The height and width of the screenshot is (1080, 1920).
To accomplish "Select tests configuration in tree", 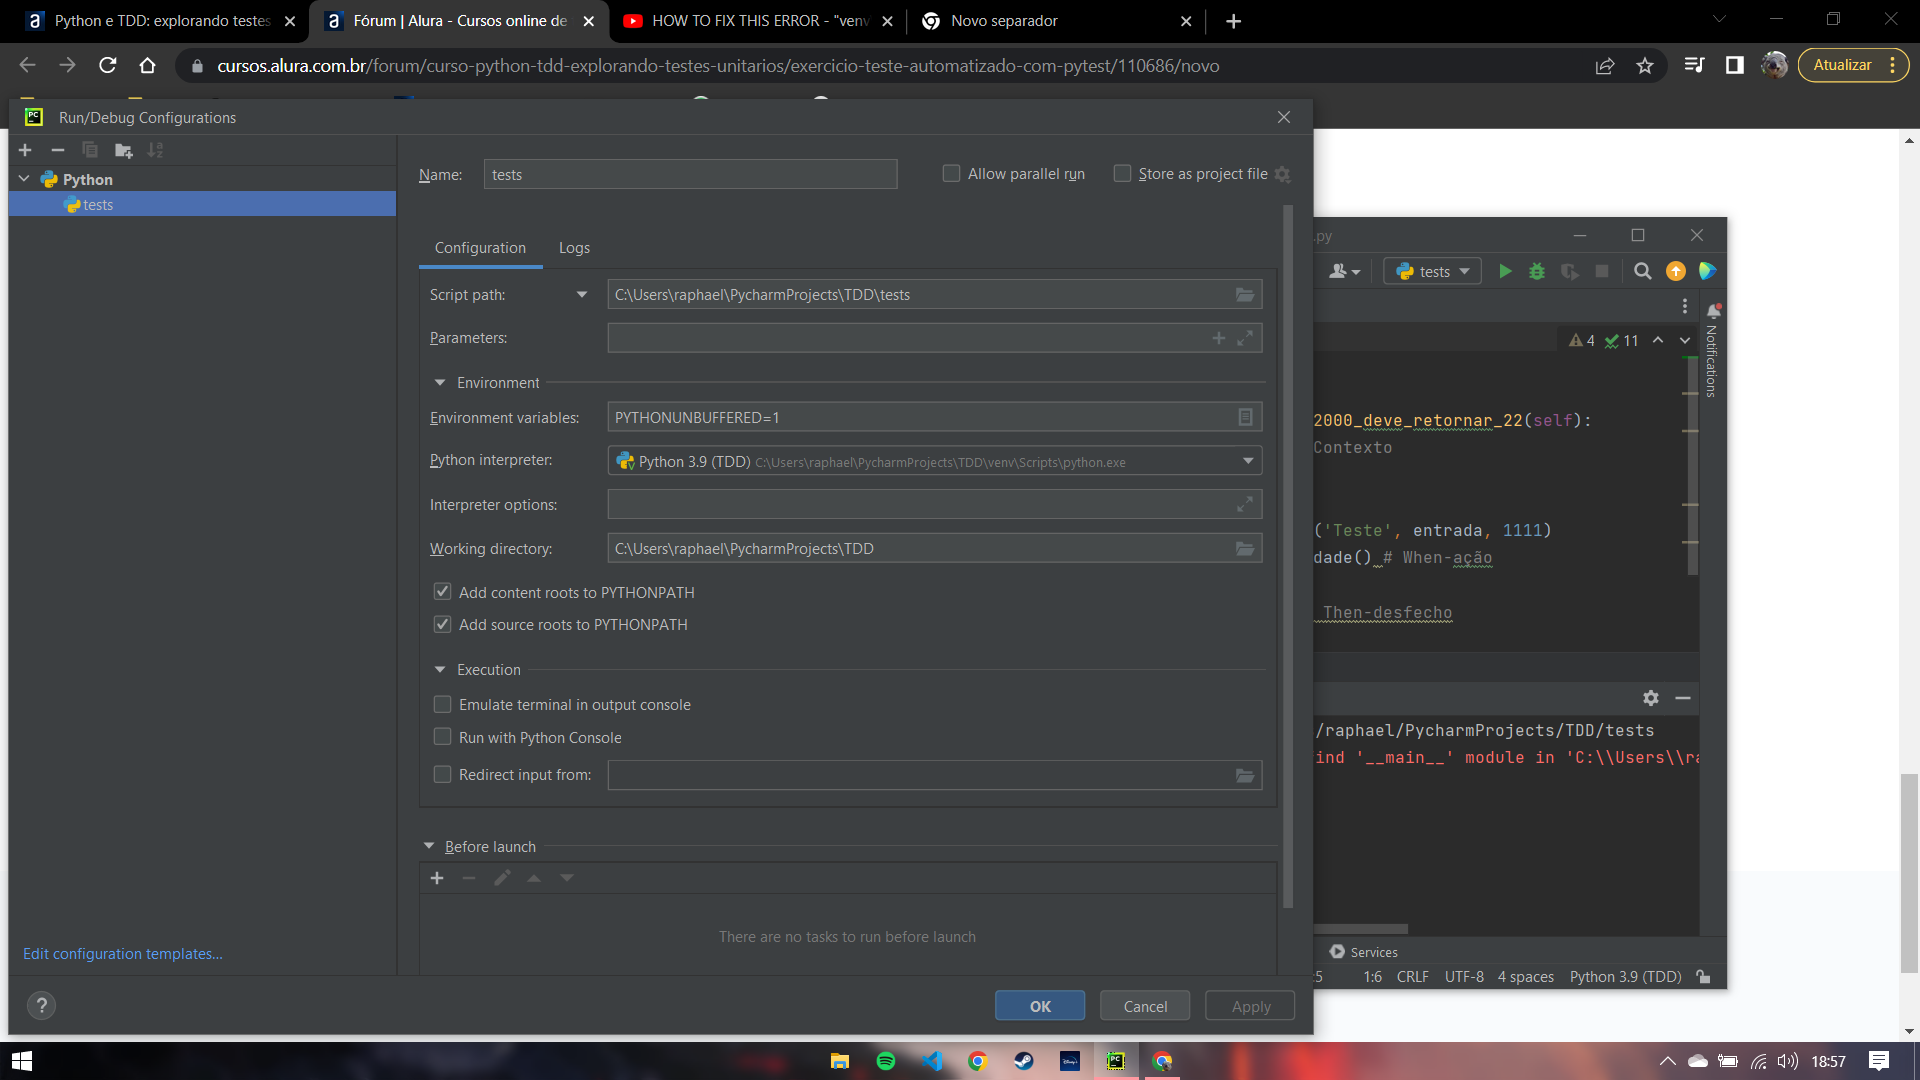I will 202,204.
